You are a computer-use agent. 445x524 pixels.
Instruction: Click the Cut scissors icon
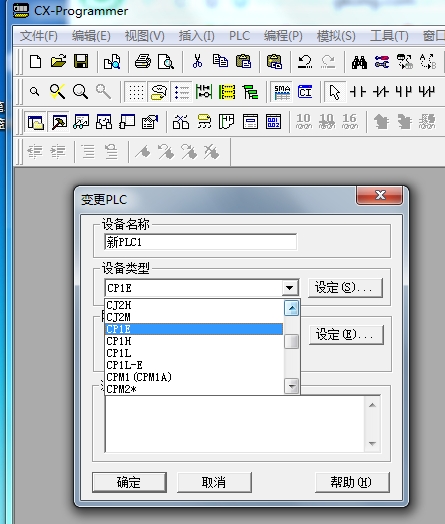(197, 62)
